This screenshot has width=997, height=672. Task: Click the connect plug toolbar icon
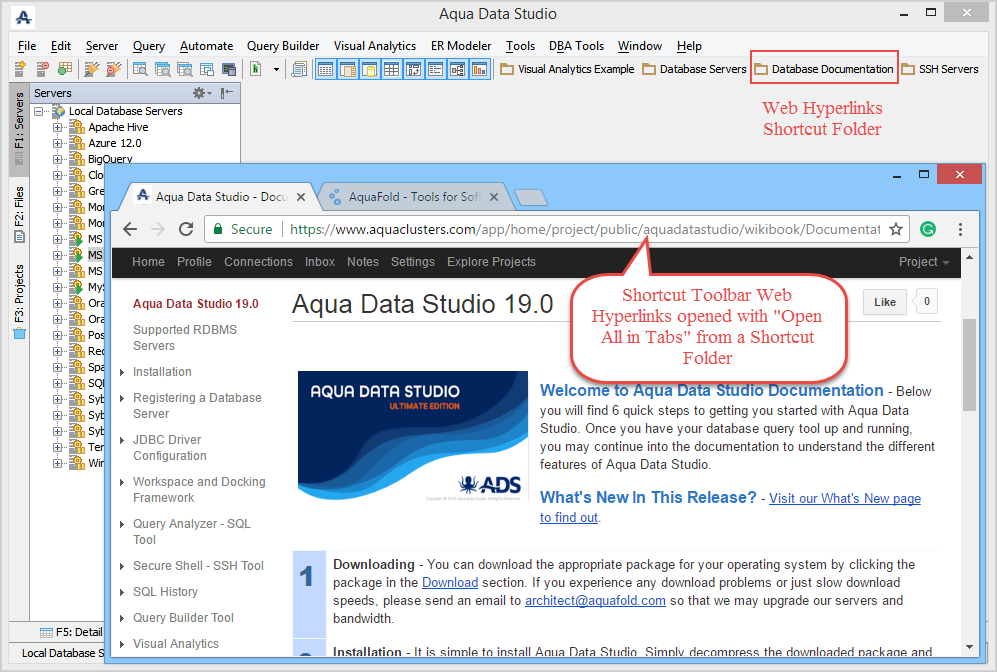92,69
